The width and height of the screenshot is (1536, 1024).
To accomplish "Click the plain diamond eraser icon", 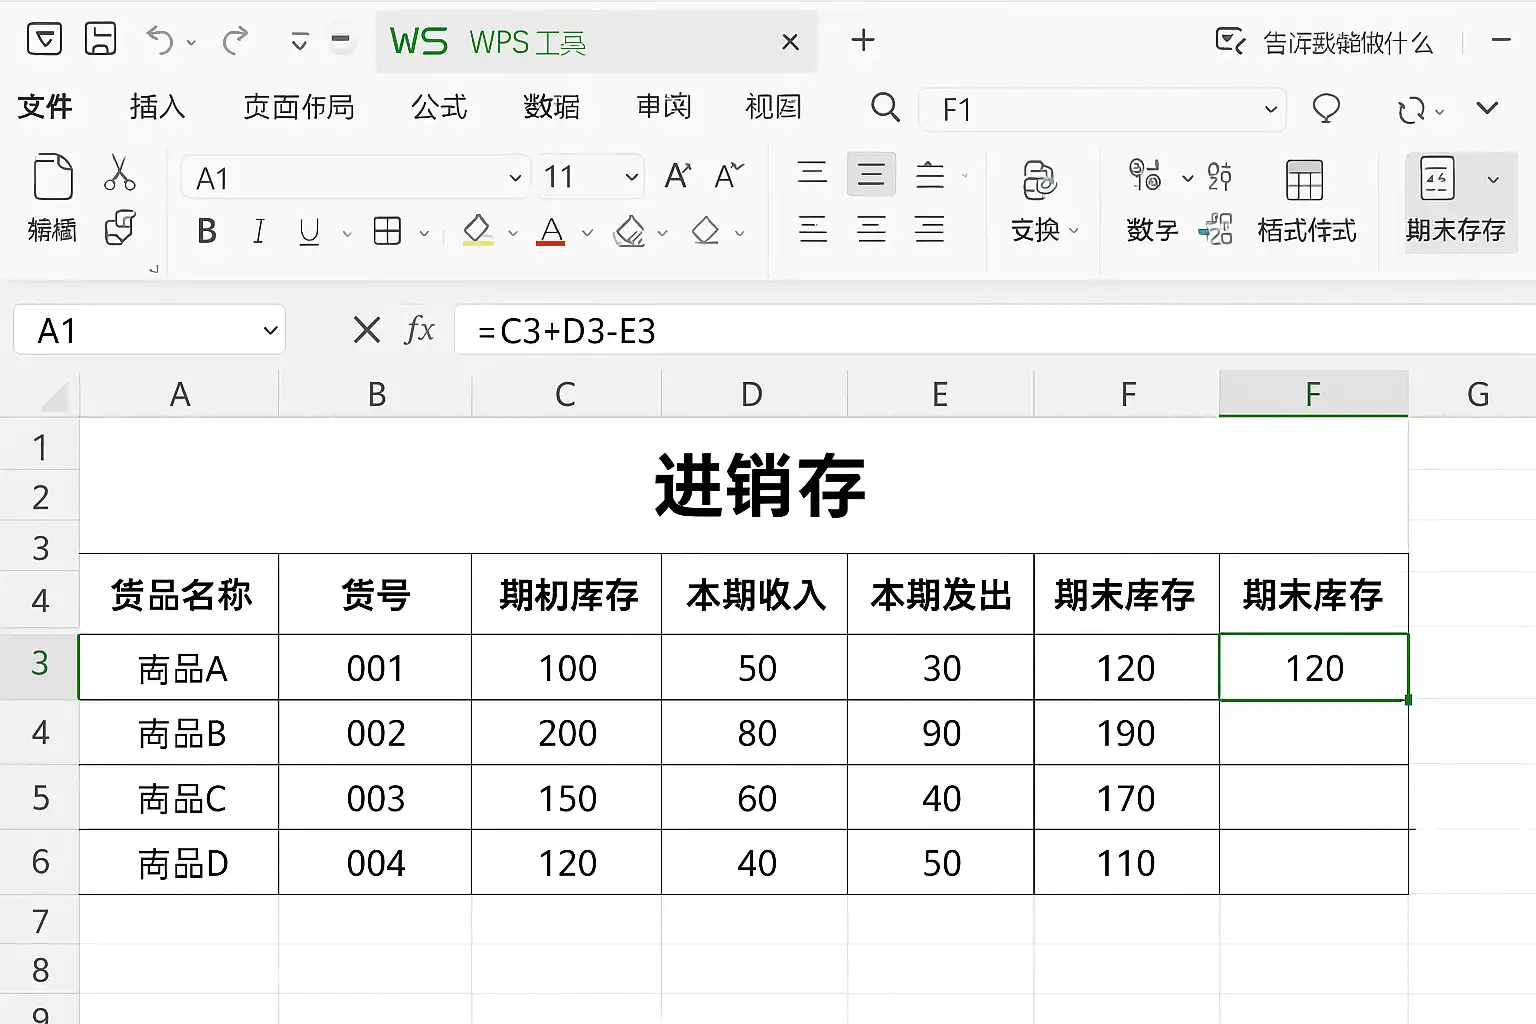I will pos(705,231).
